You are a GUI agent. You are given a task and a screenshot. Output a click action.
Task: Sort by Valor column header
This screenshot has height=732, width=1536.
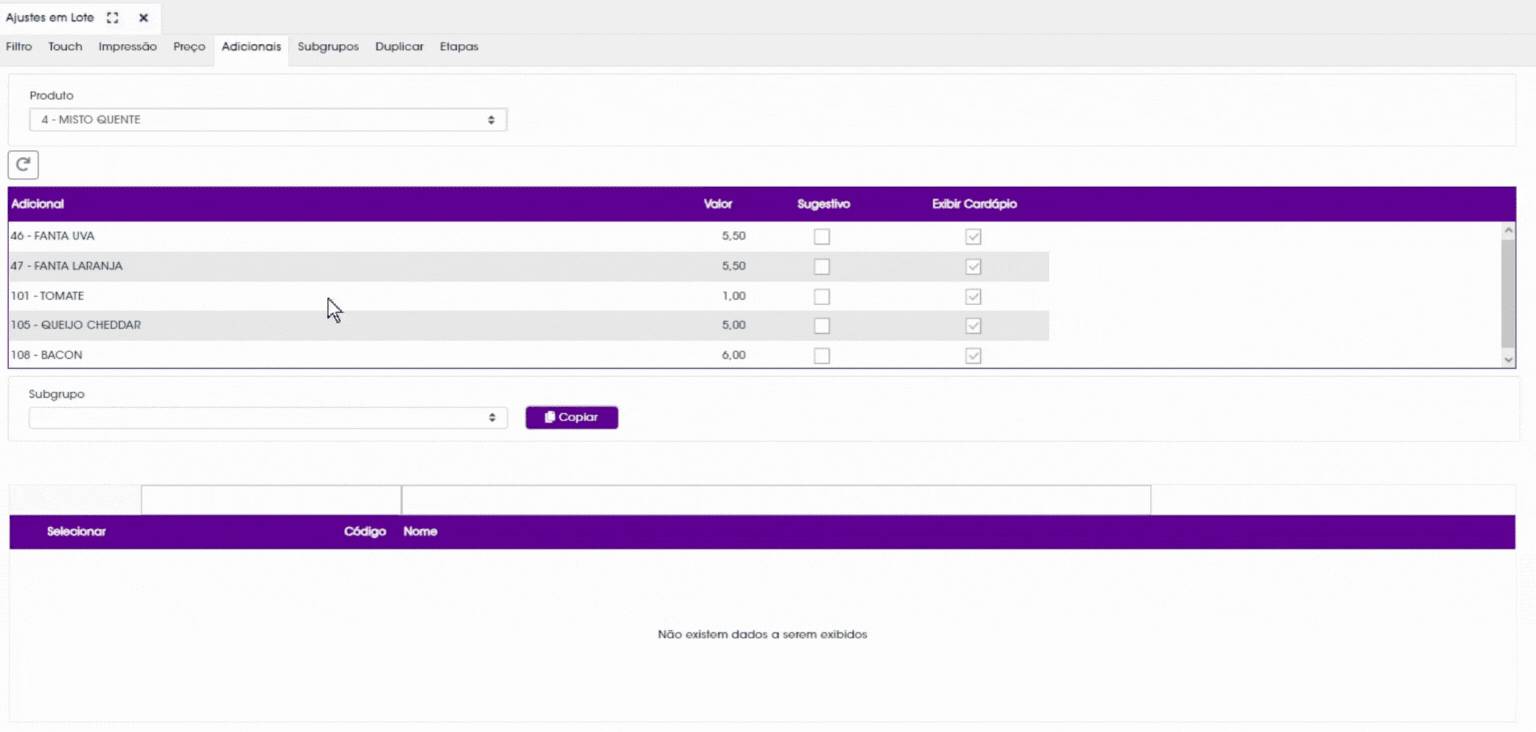pos(718,204)
